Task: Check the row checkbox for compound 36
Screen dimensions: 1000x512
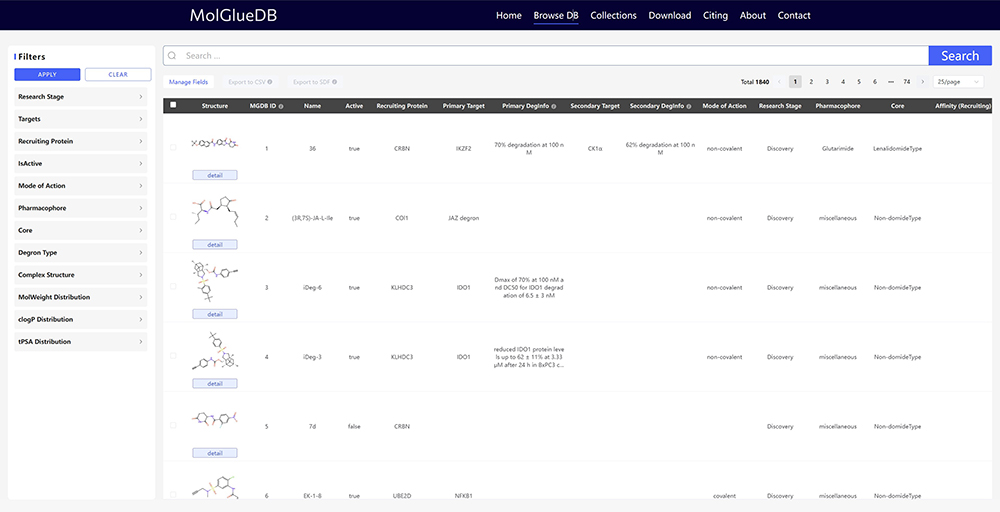Action: 173,148
